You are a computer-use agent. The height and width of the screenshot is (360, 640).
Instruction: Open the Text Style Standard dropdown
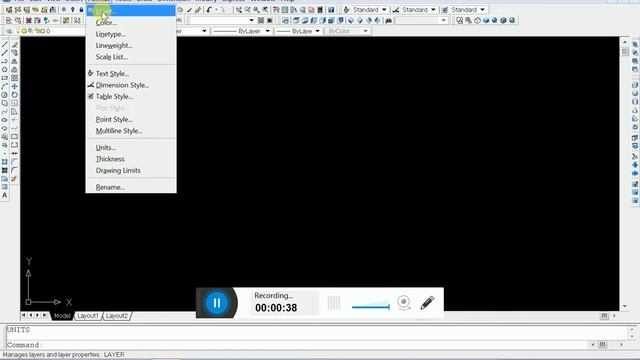point(384,9)
